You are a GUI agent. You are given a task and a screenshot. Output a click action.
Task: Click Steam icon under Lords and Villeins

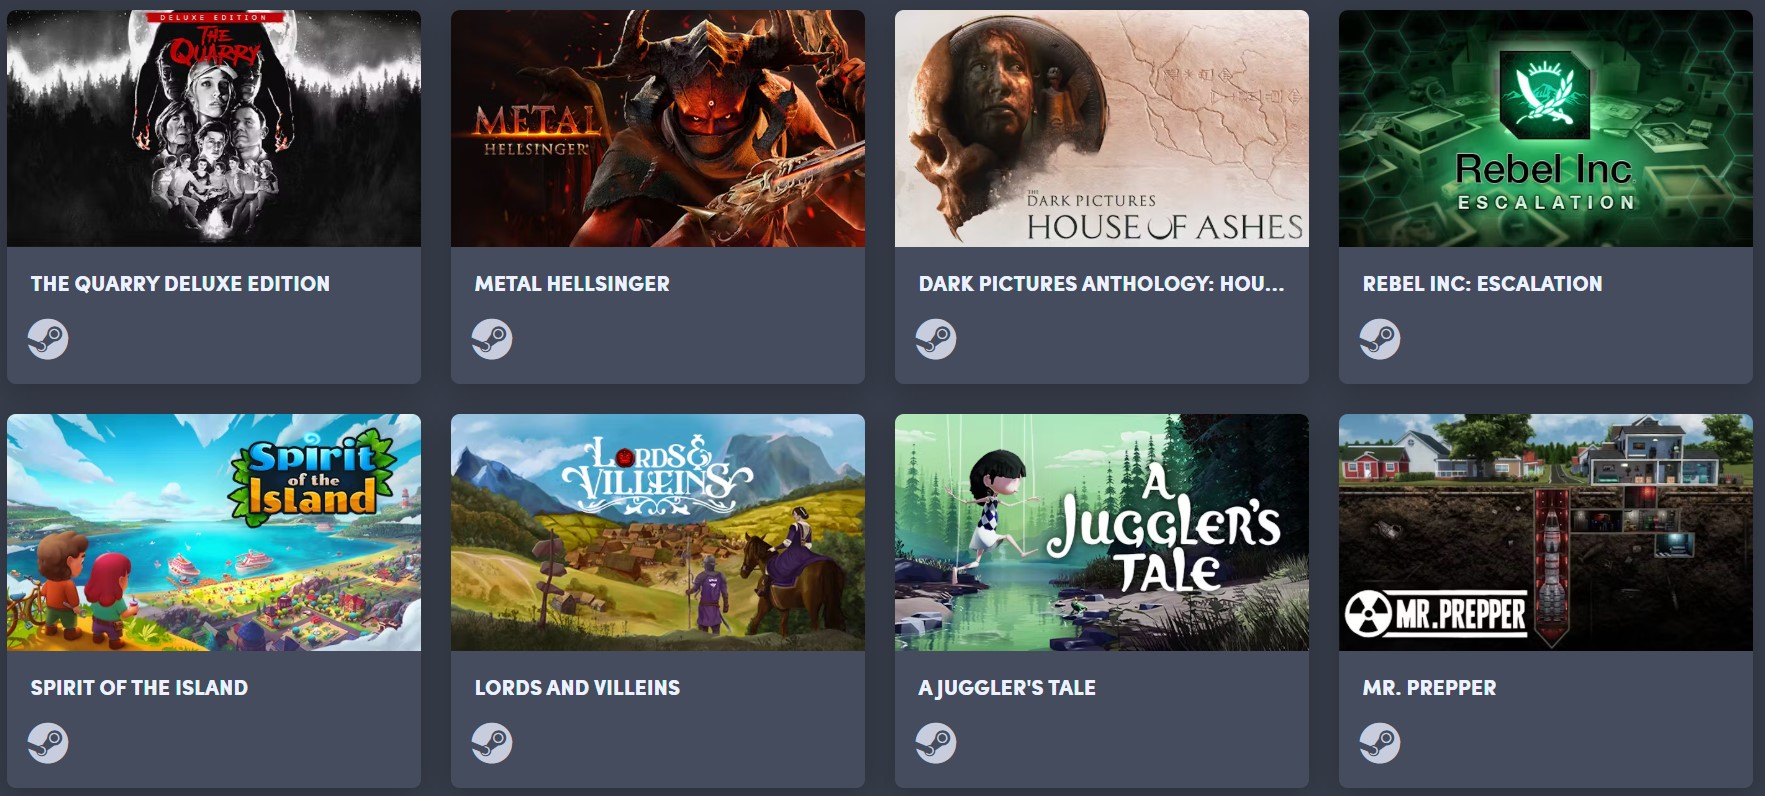pos(492,743)
